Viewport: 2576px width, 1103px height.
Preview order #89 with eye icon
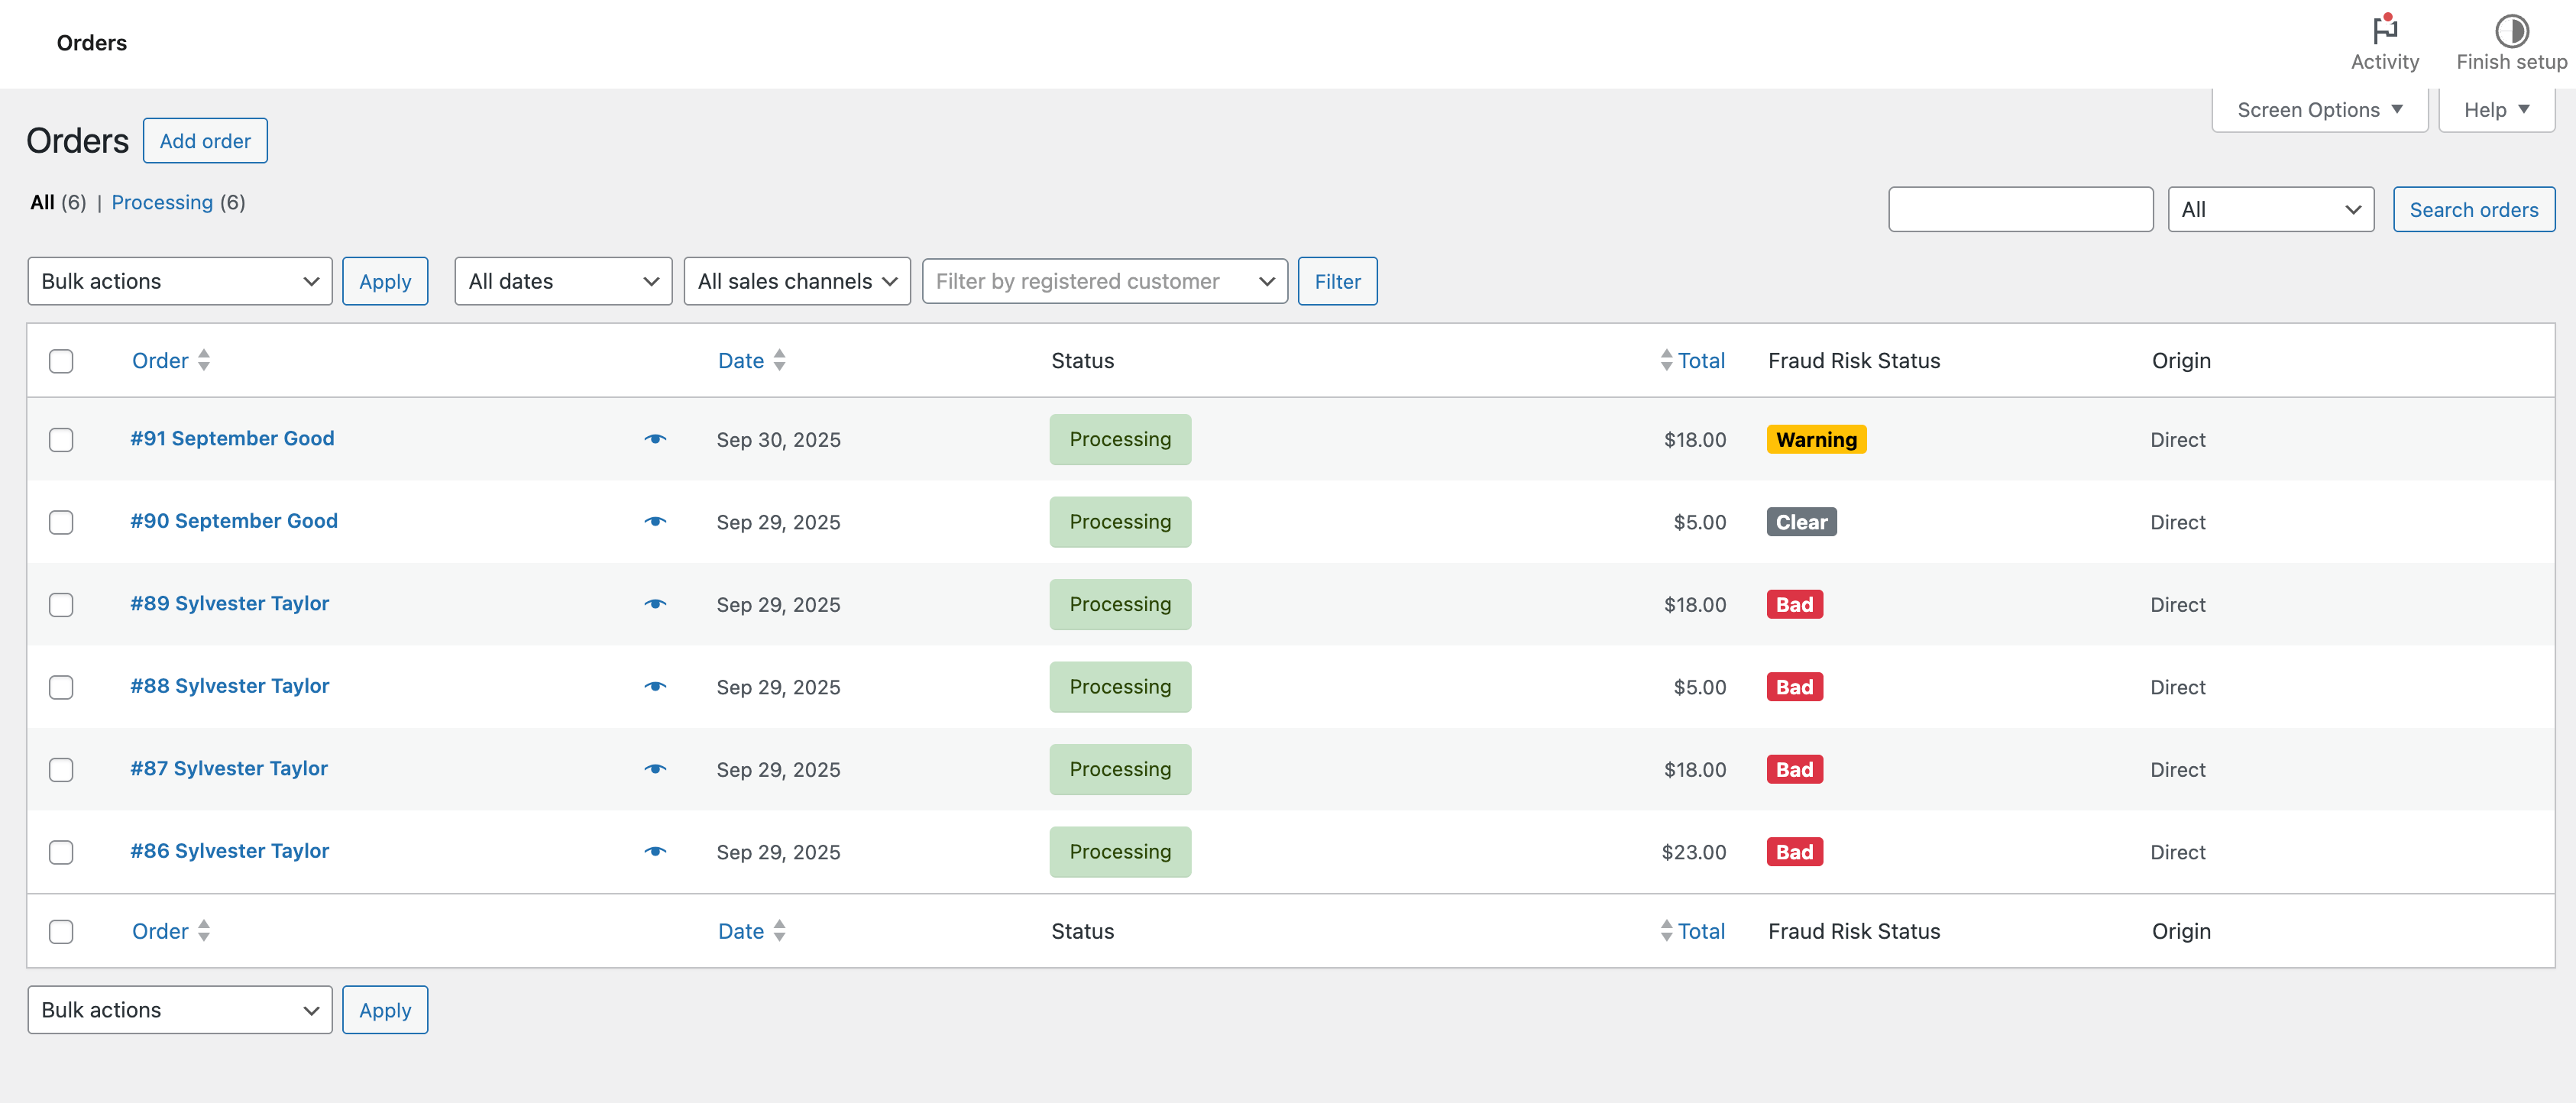tap(655, 604)
